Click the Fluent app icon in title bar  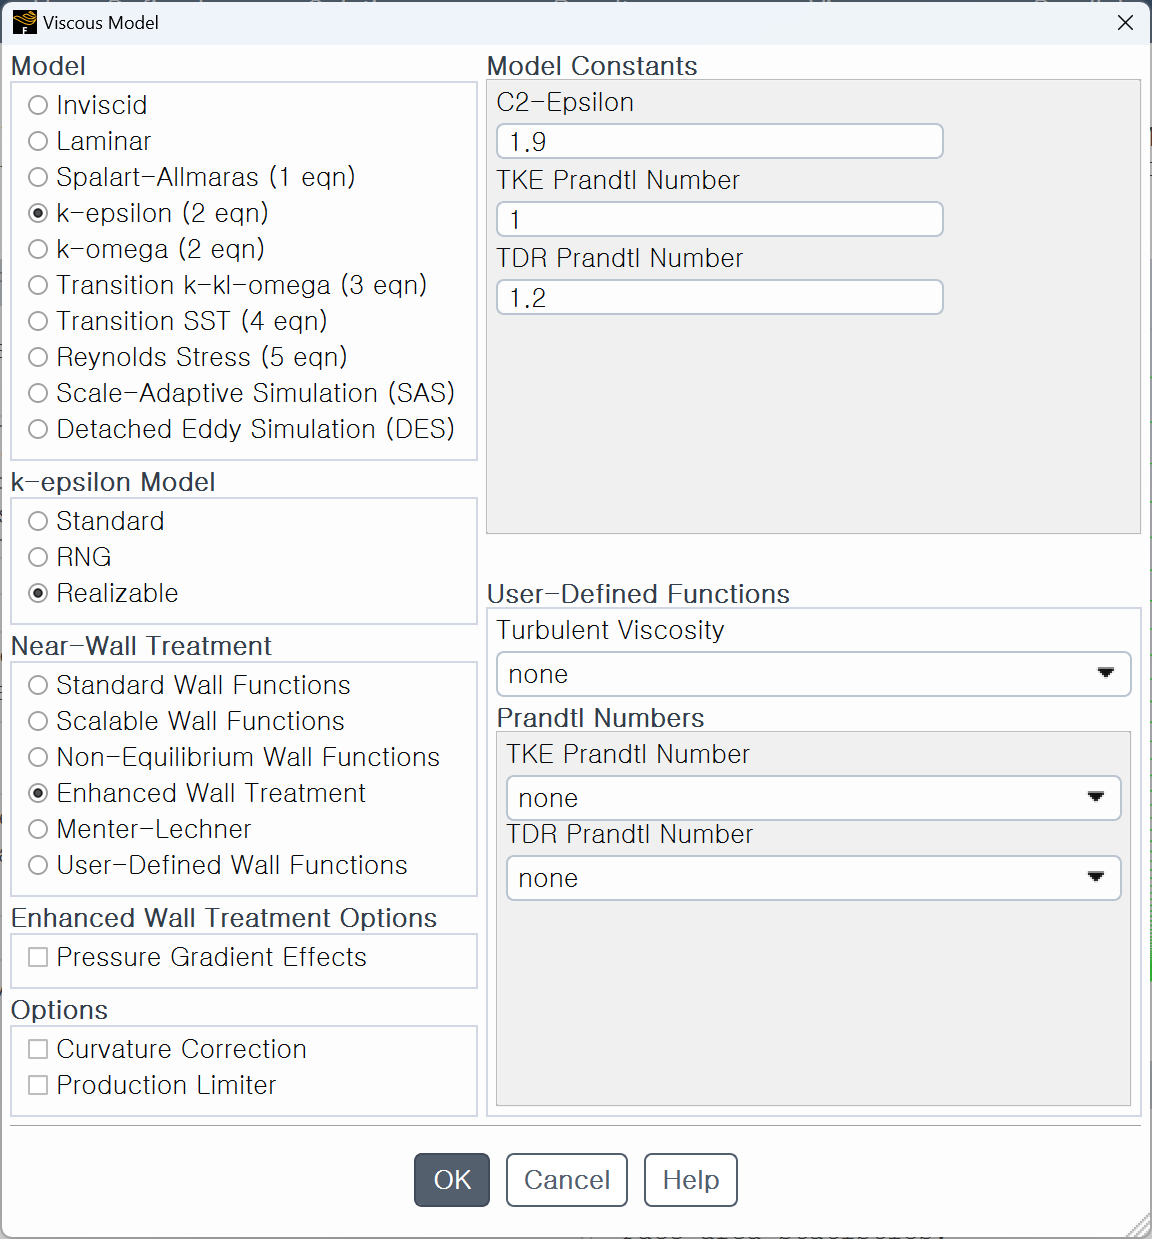(x=24, y=22)
